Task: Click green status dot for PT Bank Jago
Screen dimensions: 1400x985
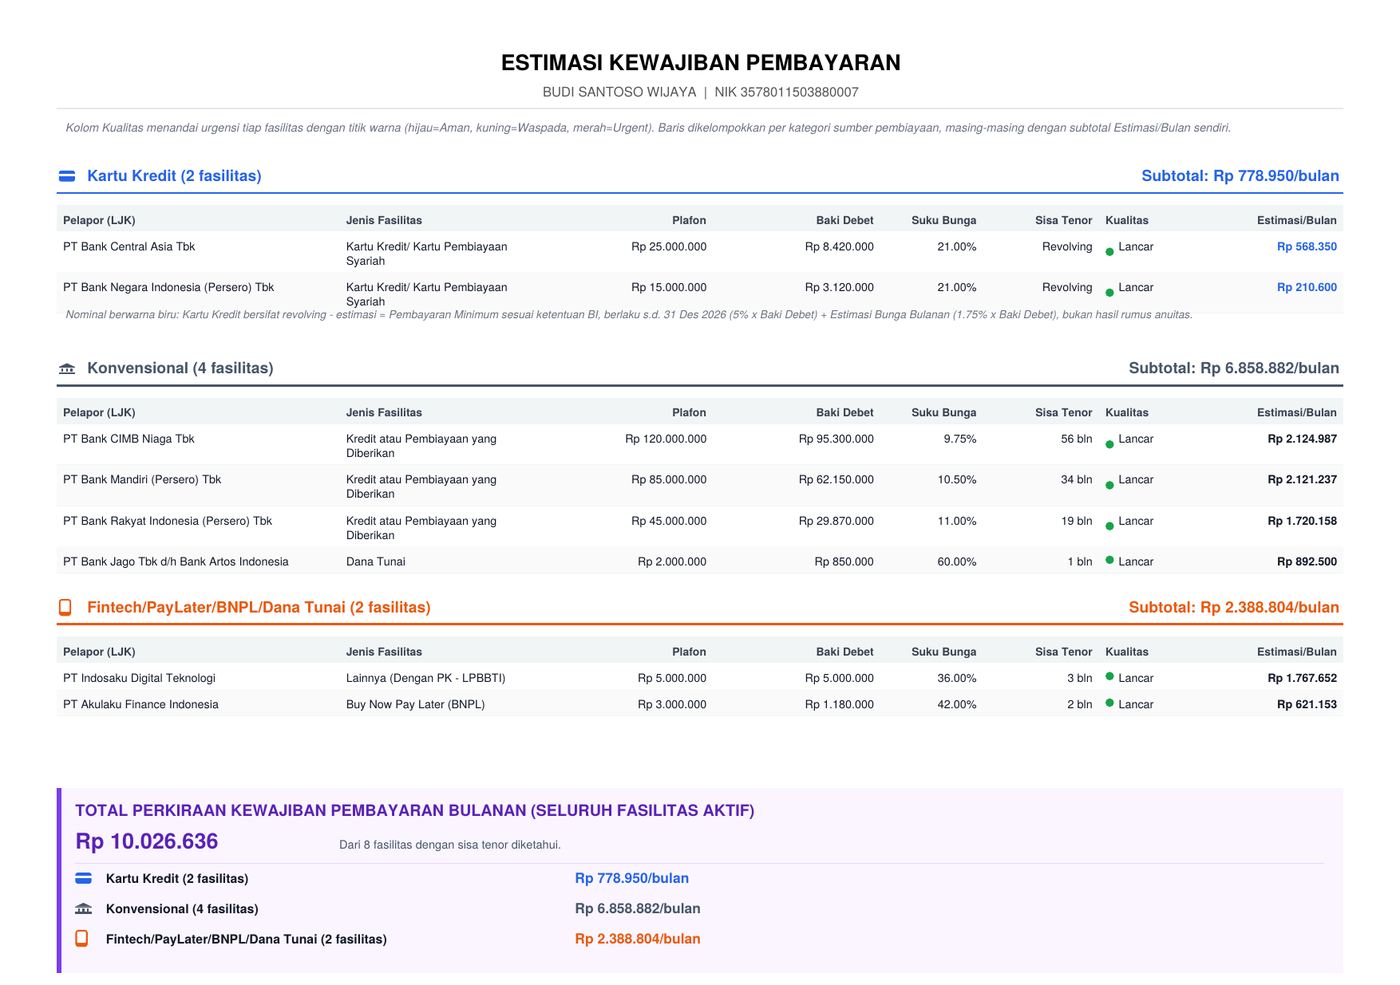Action: [1110, 560]
